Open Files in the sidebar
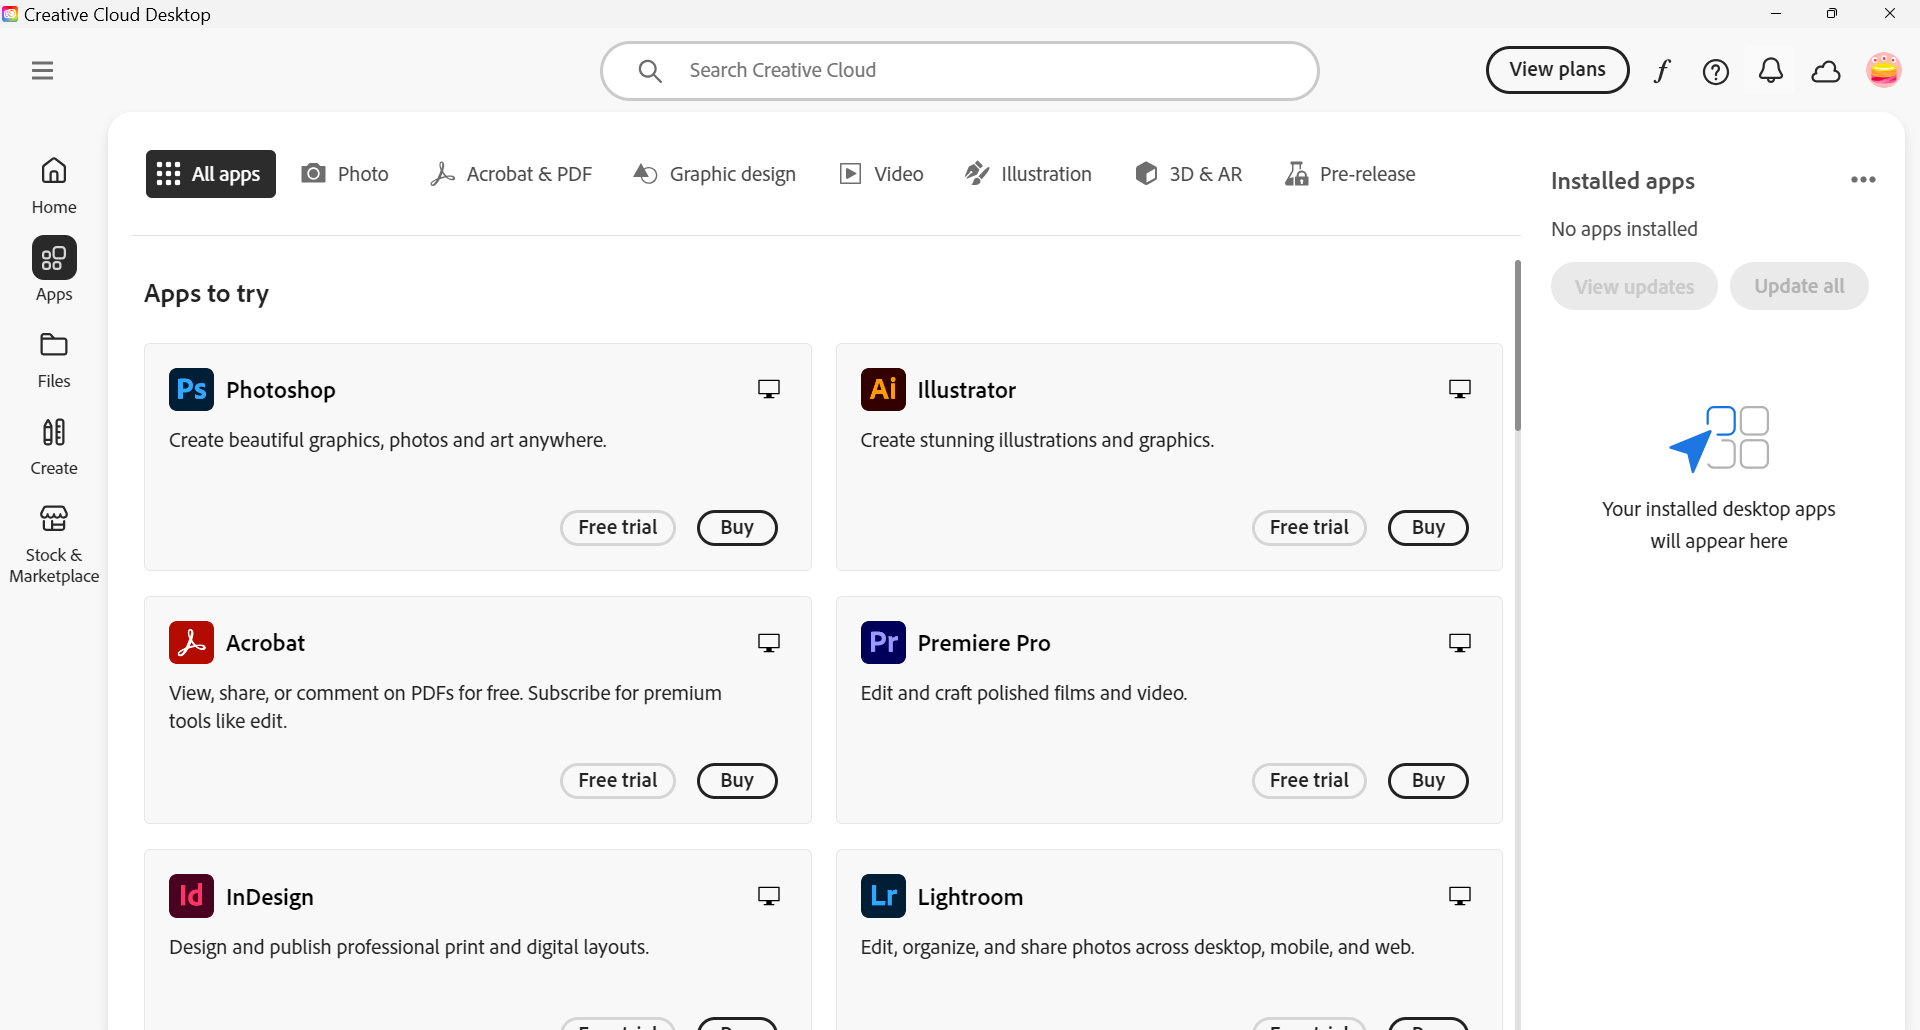The image size is (1920, 1030). pos(54,358)
